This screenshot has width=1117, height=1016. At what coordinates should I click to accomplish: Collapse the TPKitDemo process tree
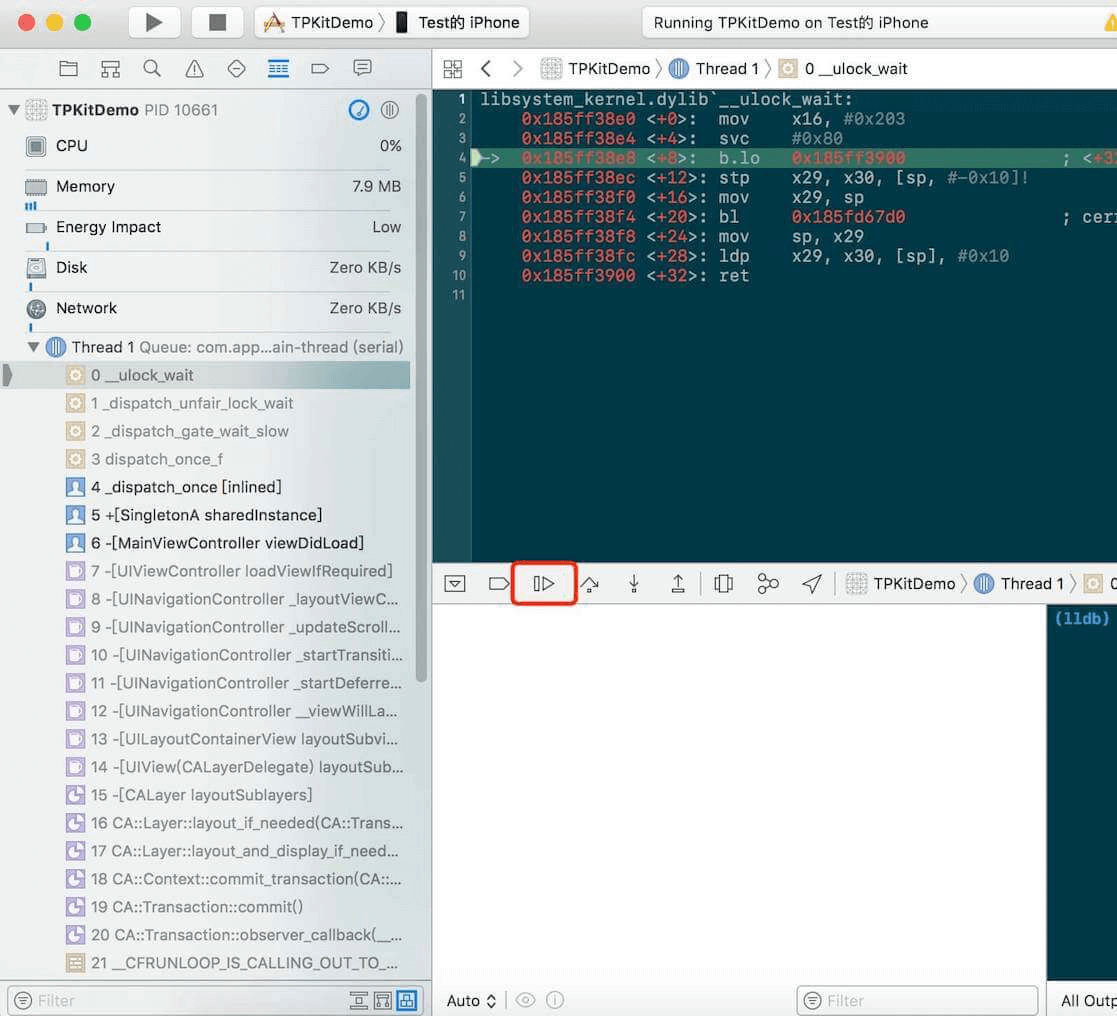click(14, 110)
